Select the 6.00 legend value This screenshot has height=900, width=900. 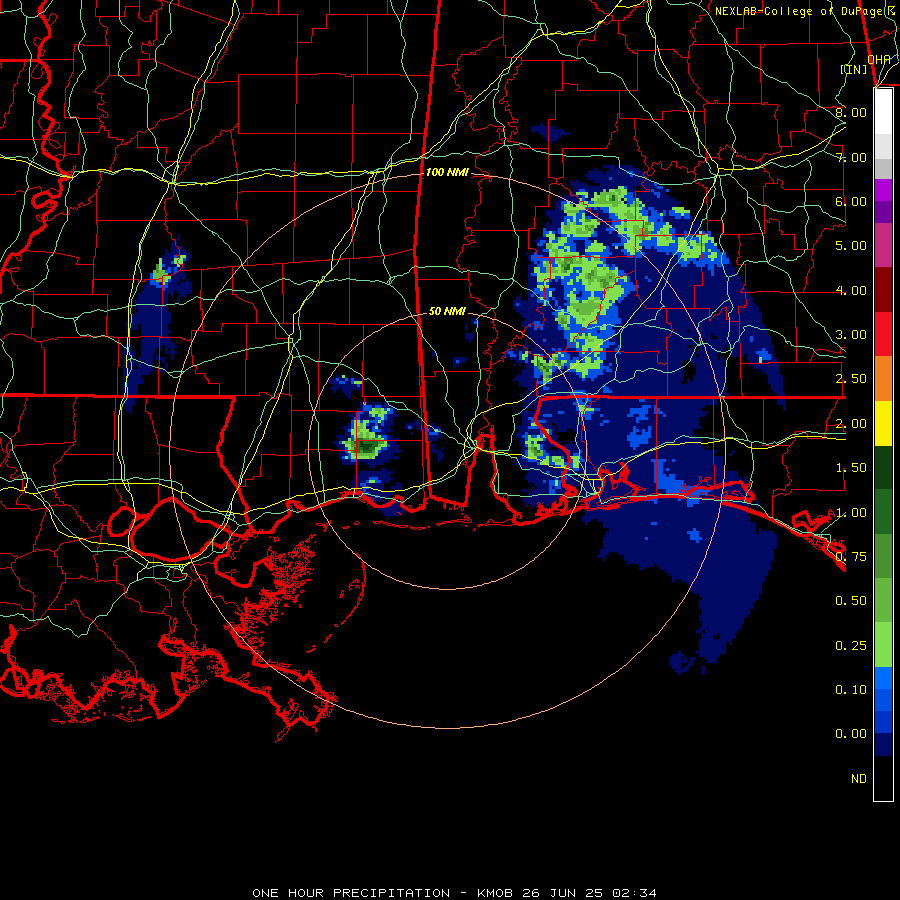(x=851, y=201)
